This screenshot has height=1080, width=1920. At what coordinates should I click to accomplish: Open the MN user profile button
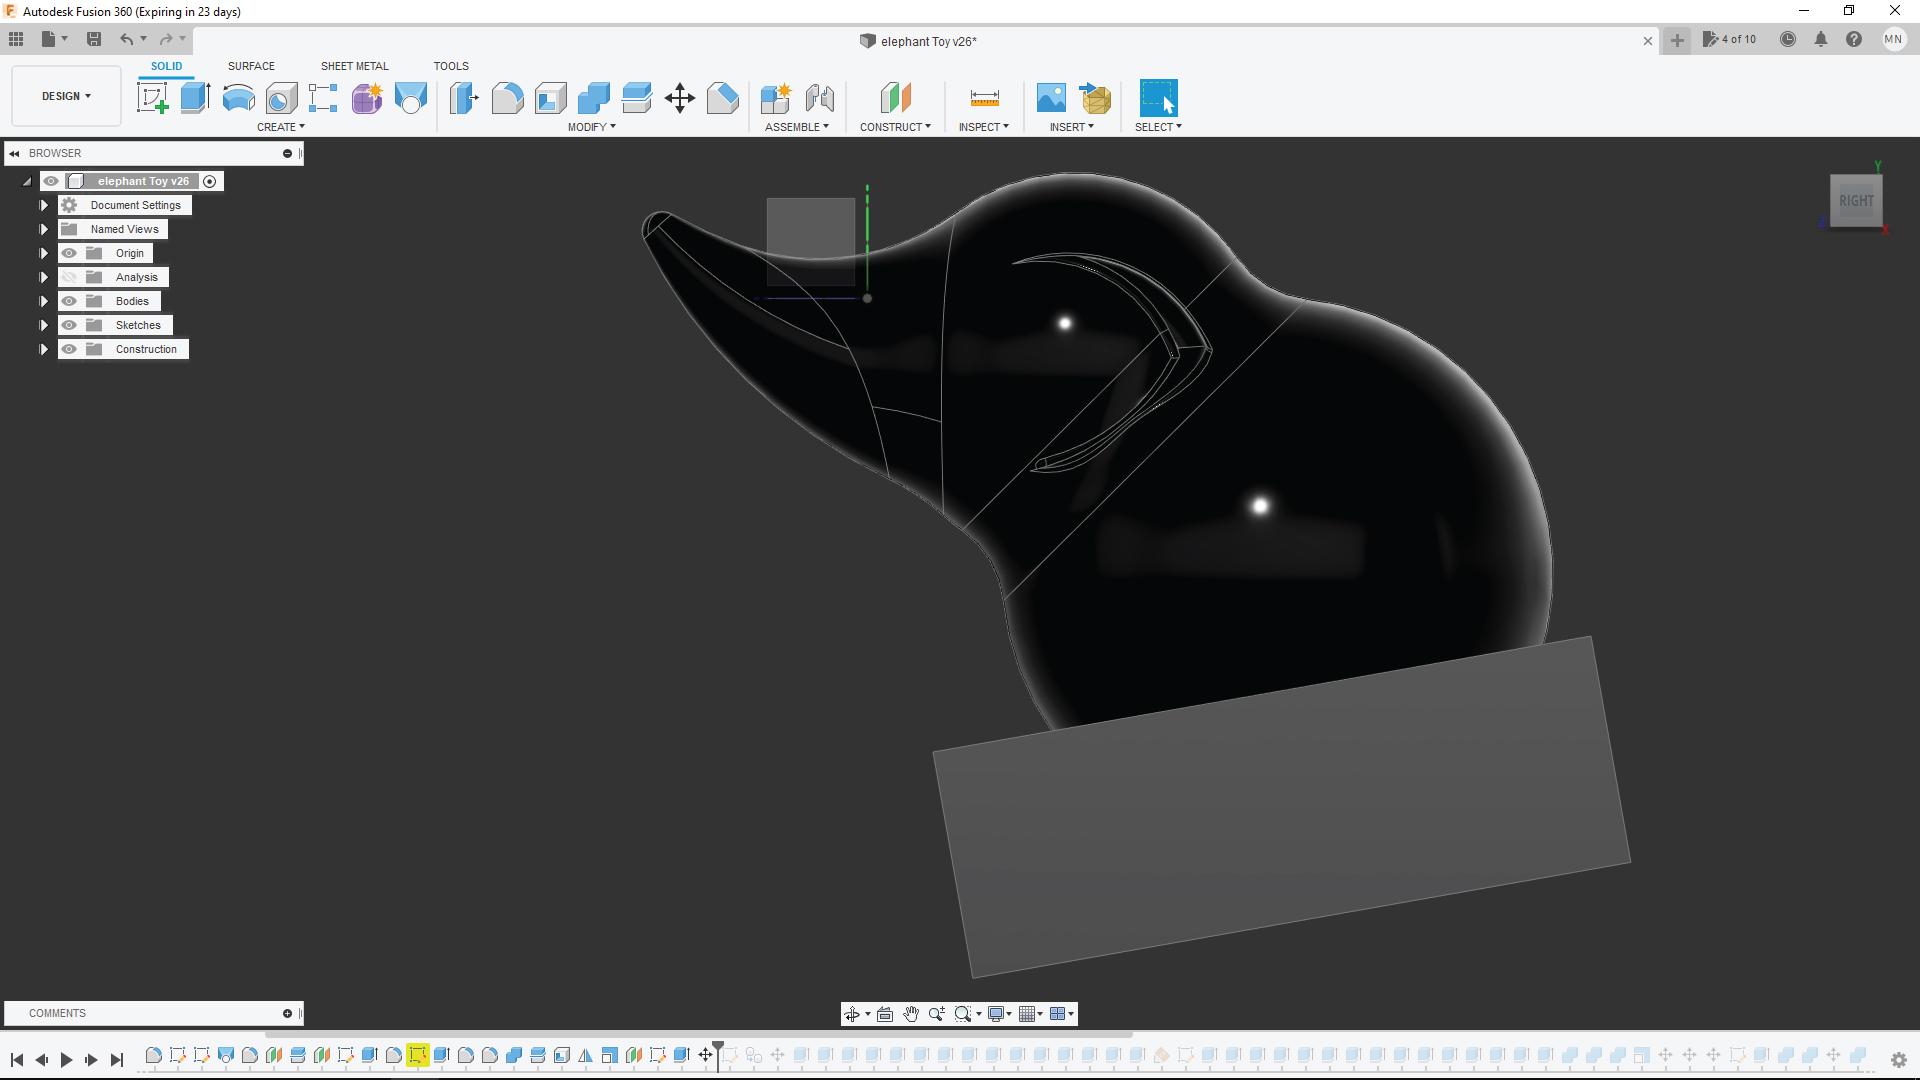coord(1893,39)
